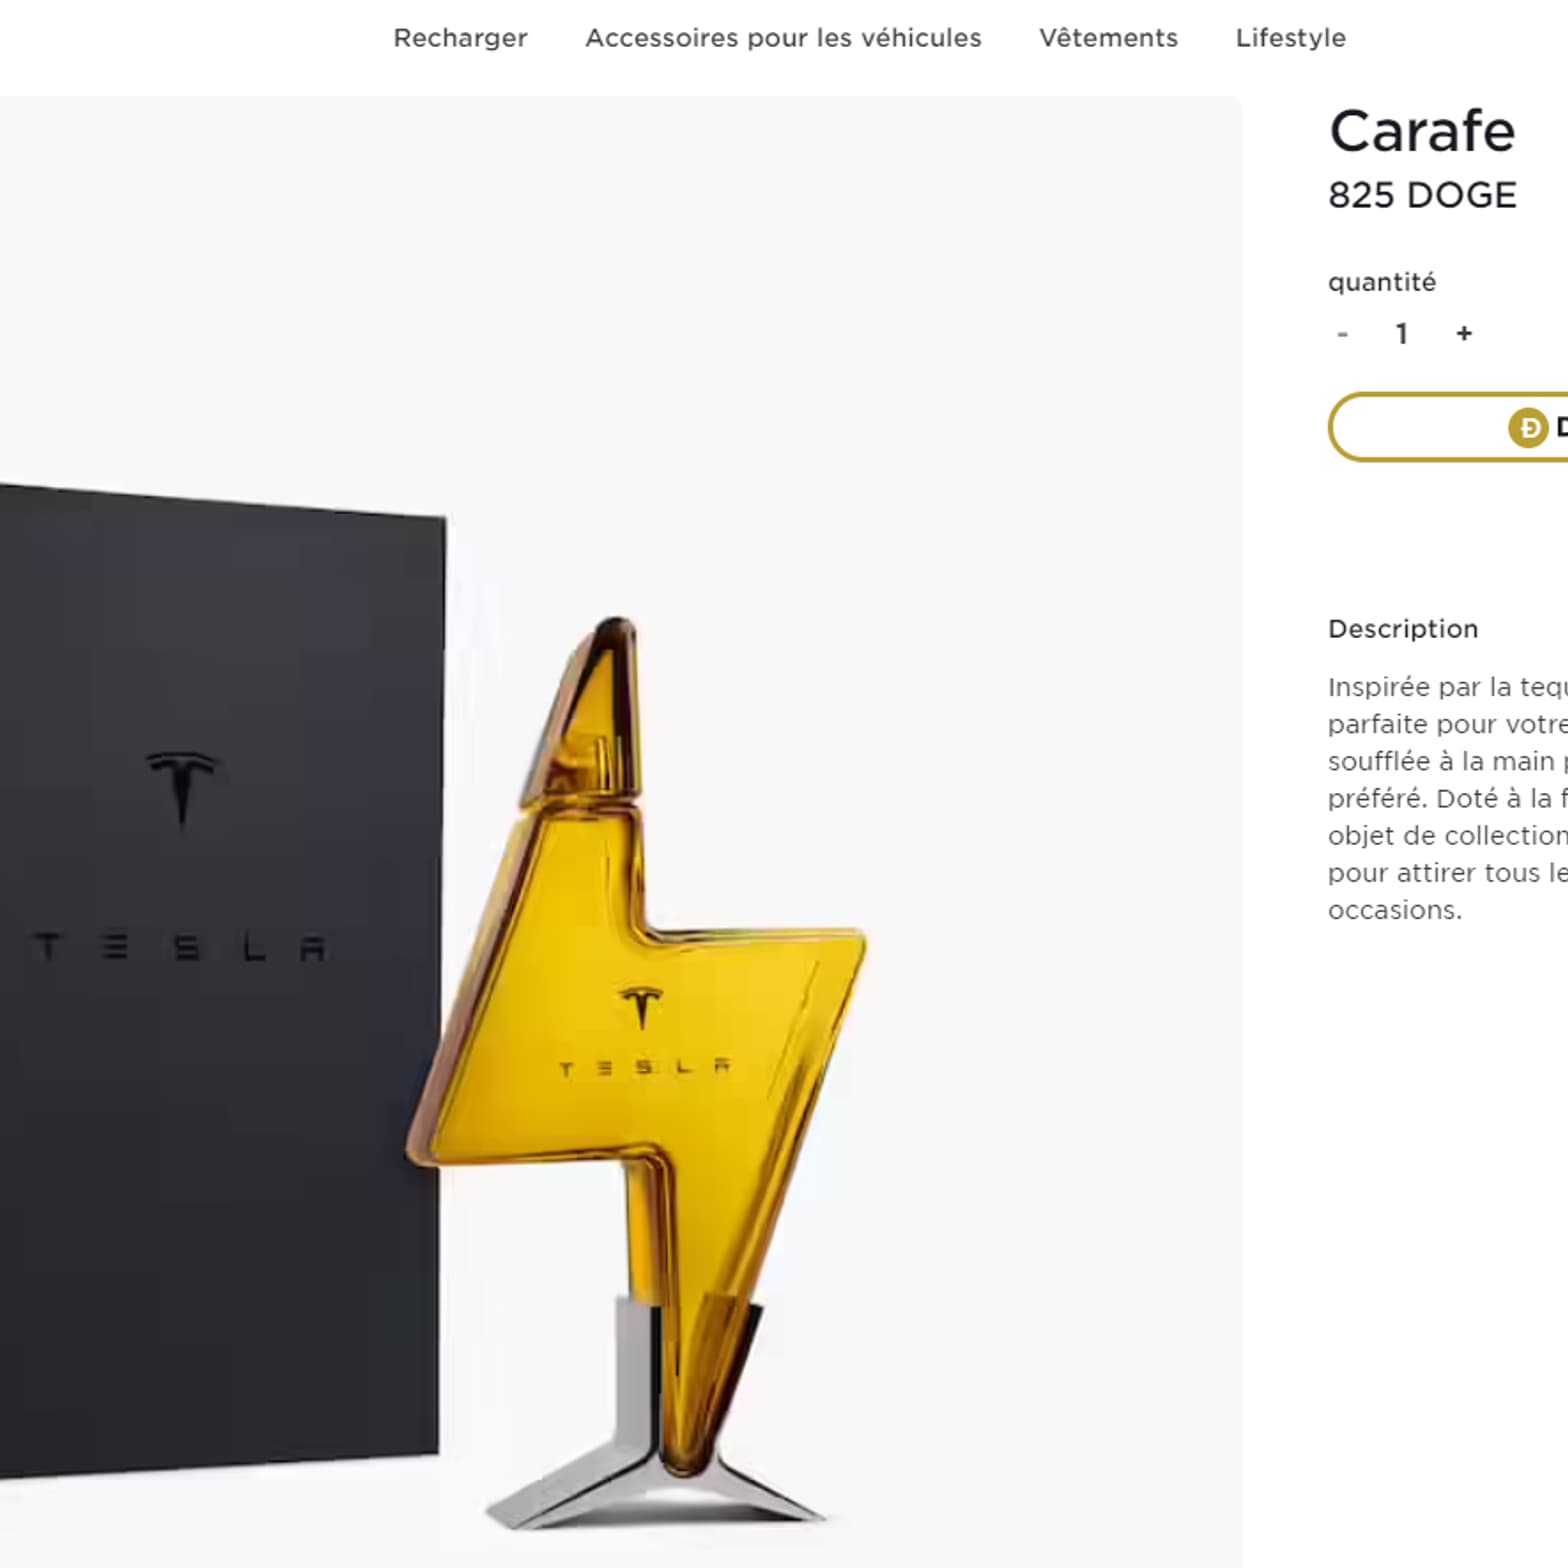The height and width of the screenshot is (1568, 1568).
Task: Click the 825 DOGE price
Action: [1422, 195]
